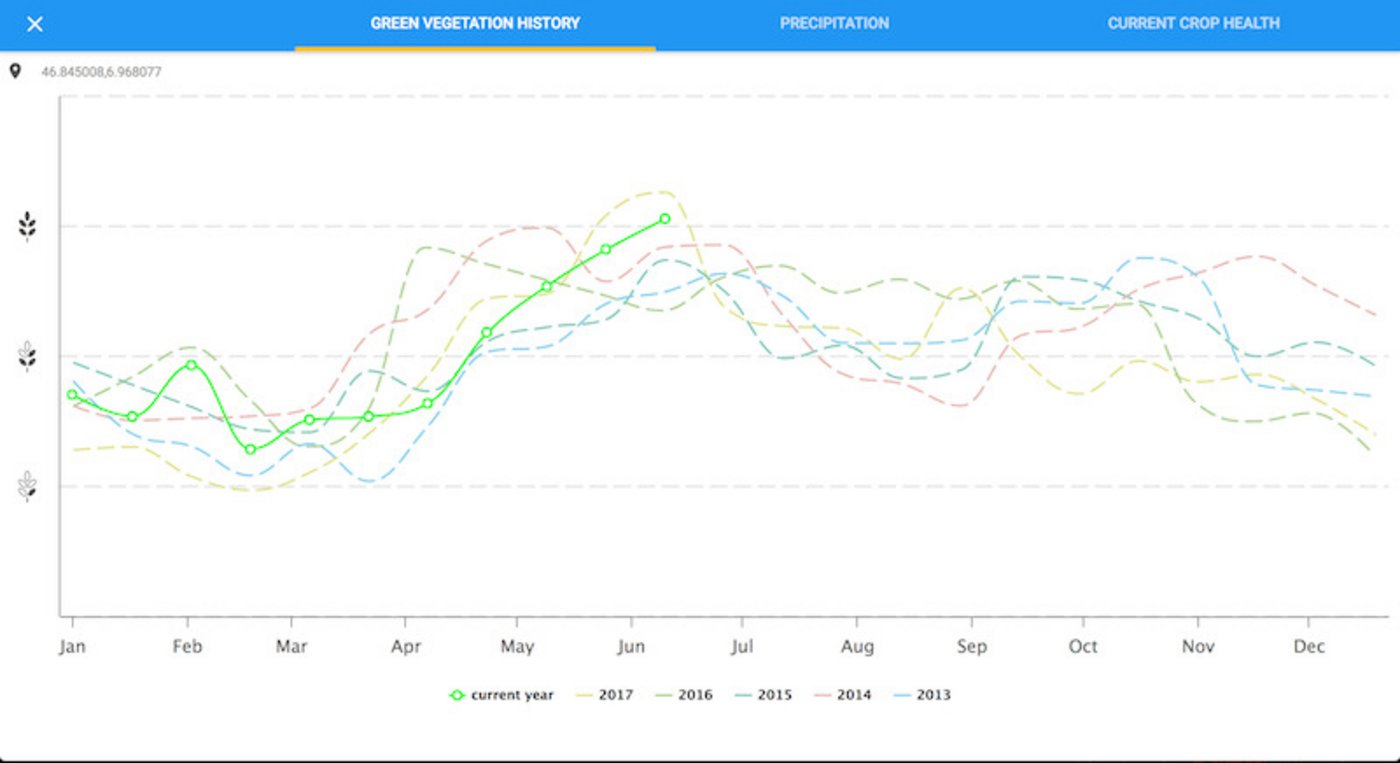Click the location pin icon
This screenshot has height=763, width=1400.
tap(15, 72)
